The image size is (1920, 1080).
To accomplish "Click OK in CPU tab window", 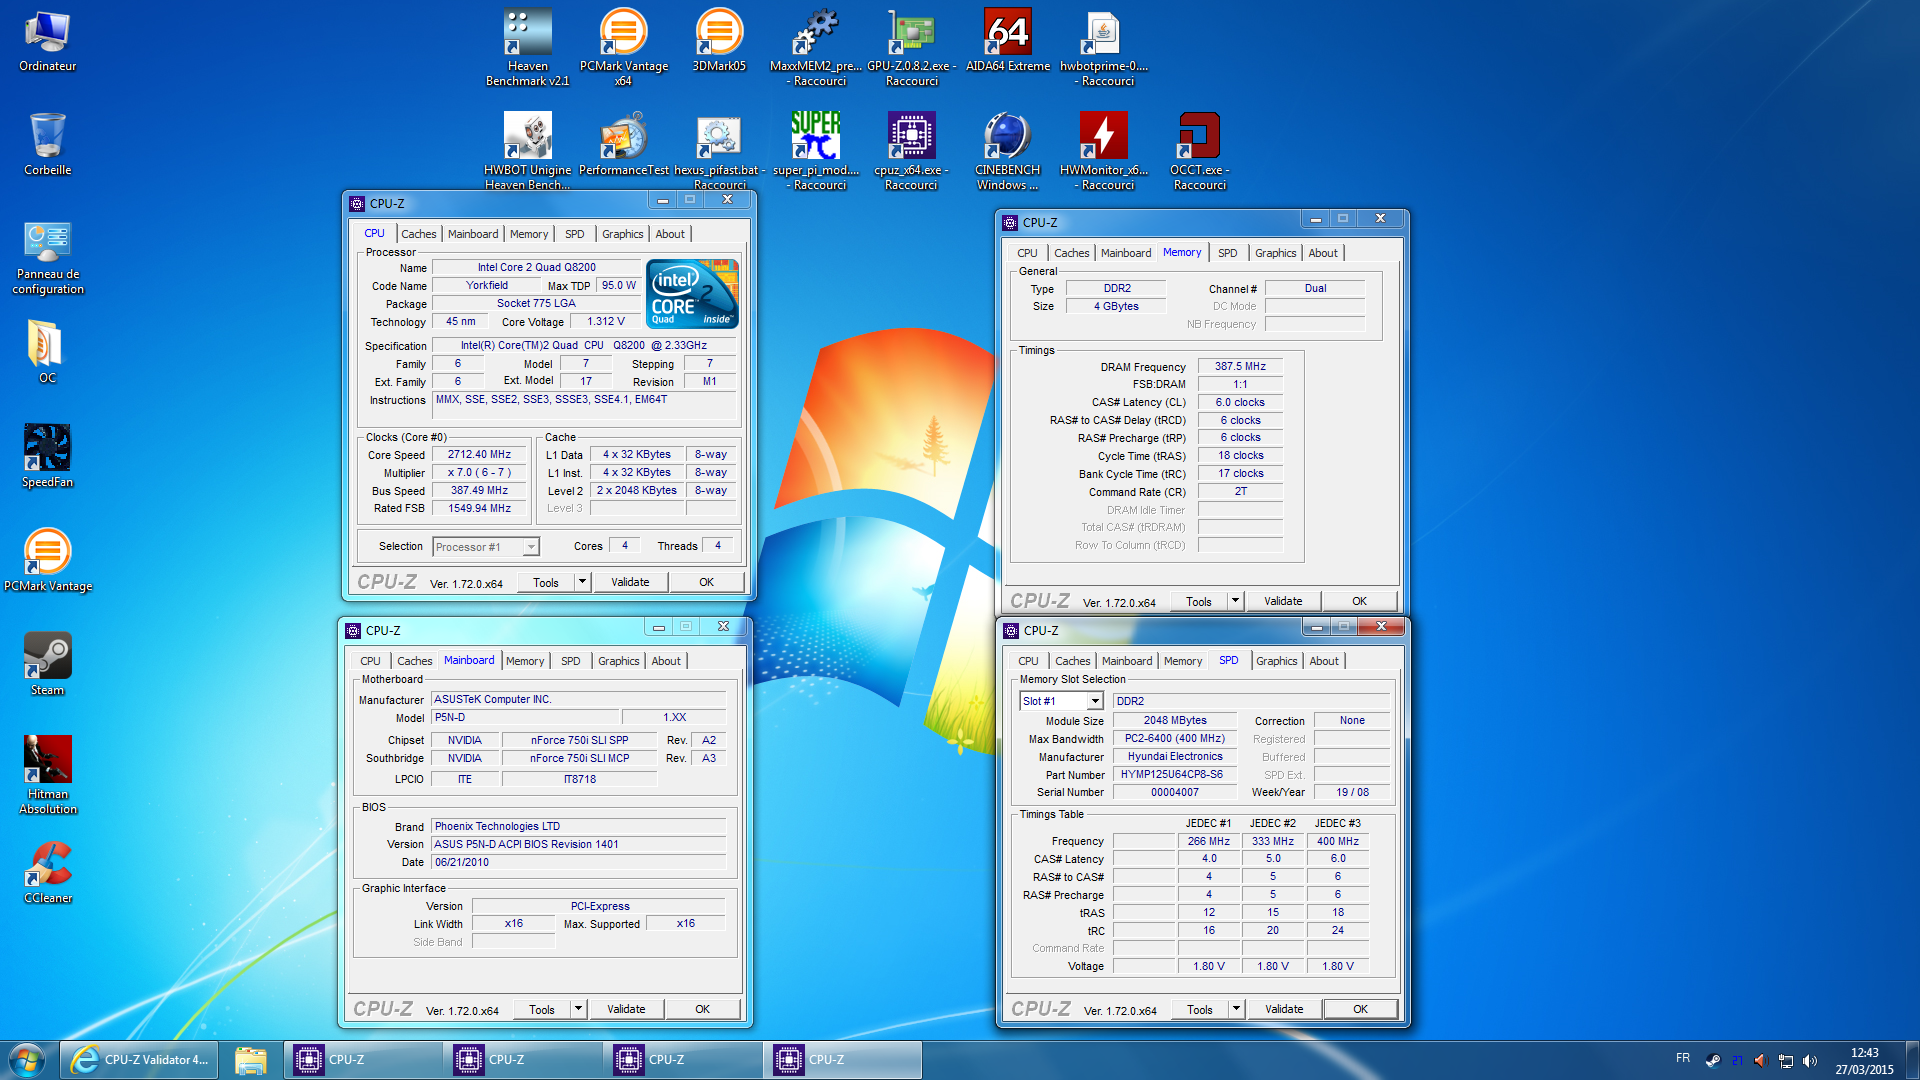I will (x=706, y=582).
